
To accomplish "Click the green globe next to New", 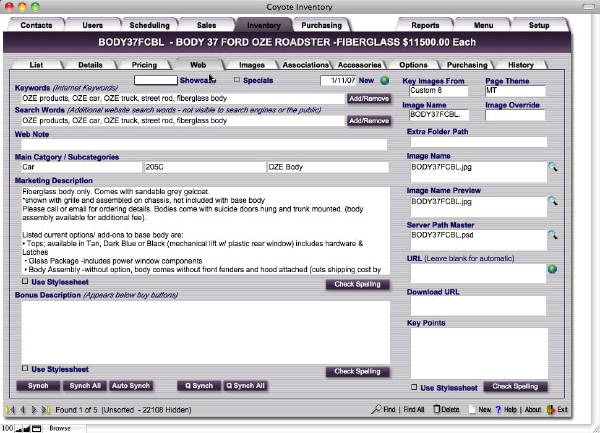I will click(384, 80).
